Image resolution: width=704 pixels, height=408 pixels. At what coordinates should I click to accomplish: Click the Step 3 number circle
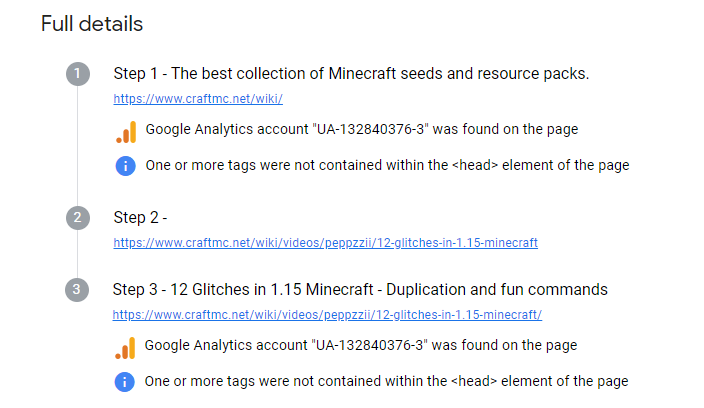pyautogui.click(x=77, y=290)
